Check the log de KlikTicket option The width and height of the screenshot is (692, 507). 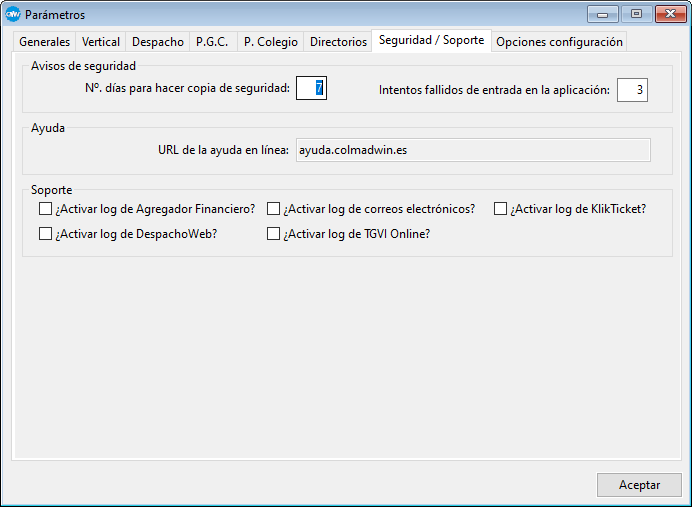tap(500, 209)
